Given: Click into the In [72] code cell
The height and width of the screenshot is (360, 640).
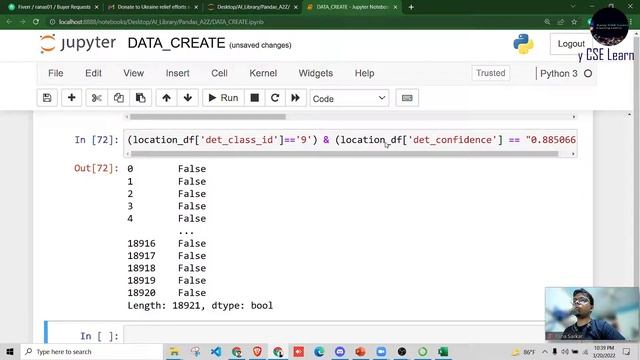Looking at the screenshot, I should (x=350, y=140).
